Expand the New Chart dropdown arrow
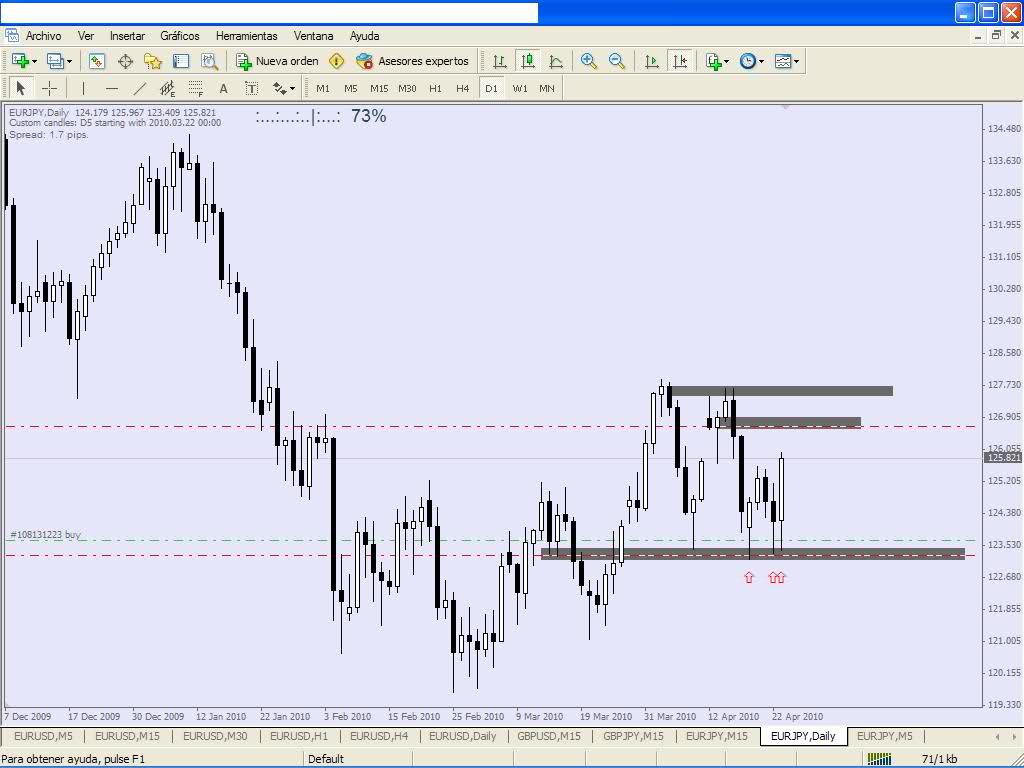The height and width of the screenshot is (768, 1024). [x=34, y=61]
